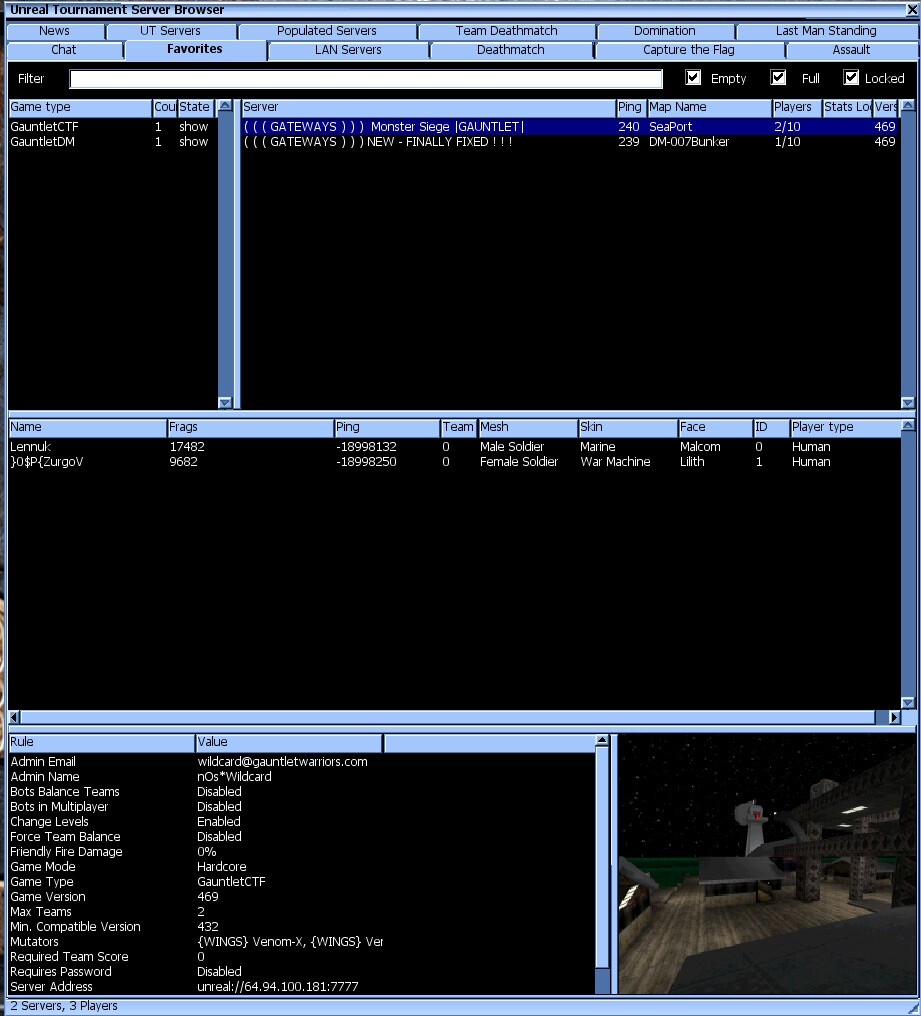Click the DM-007Bunker map name cell
This screenshot has width=921, height=1016.
(689, 141)
